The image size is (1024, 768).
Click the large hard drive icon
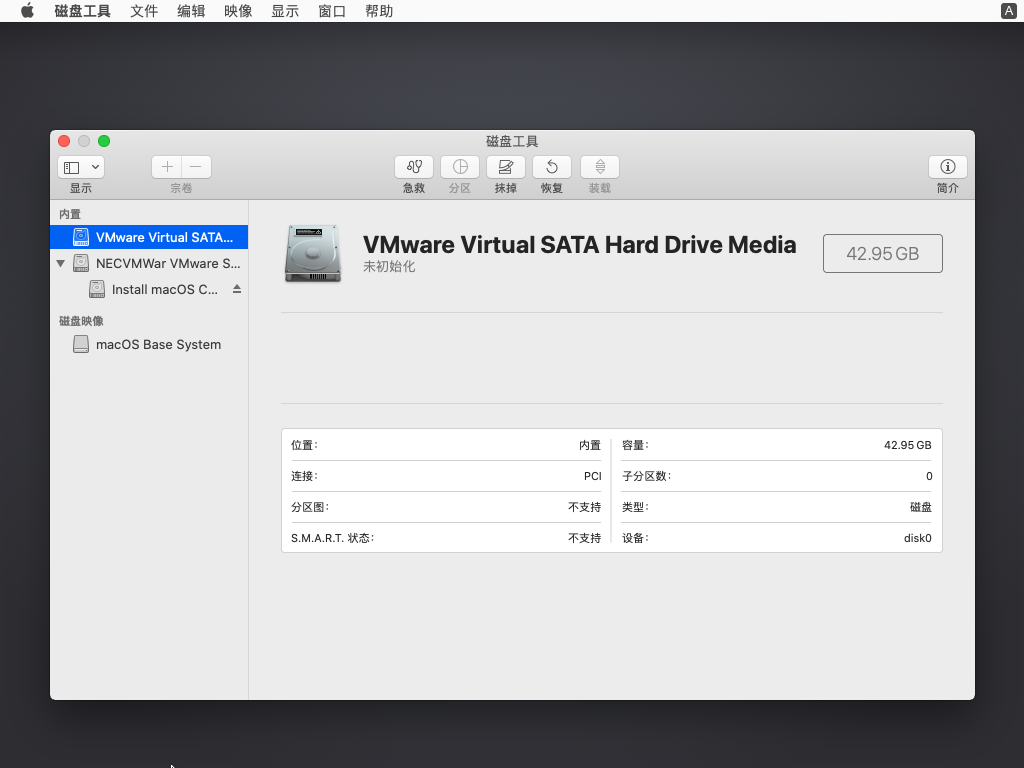(x=313, y=253)
